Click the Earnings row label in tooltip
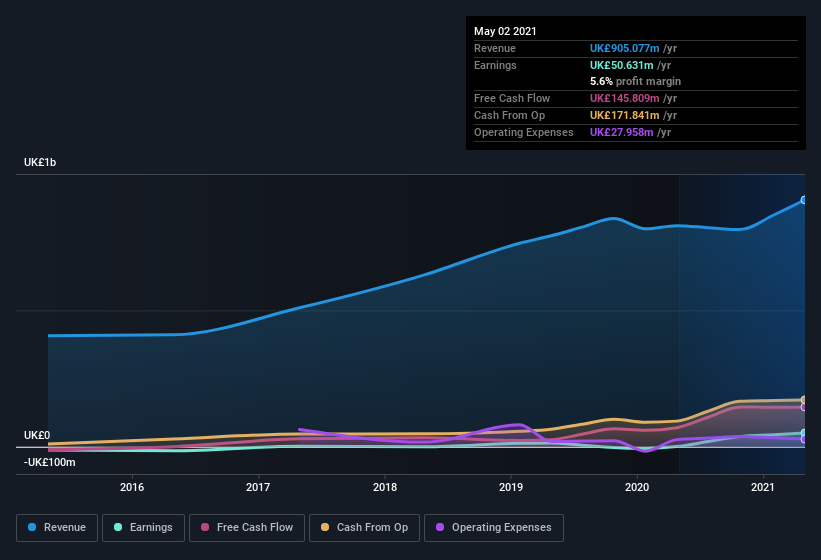Screen dimensions: 821x560 pyautogui.click(x=495, y=65)
